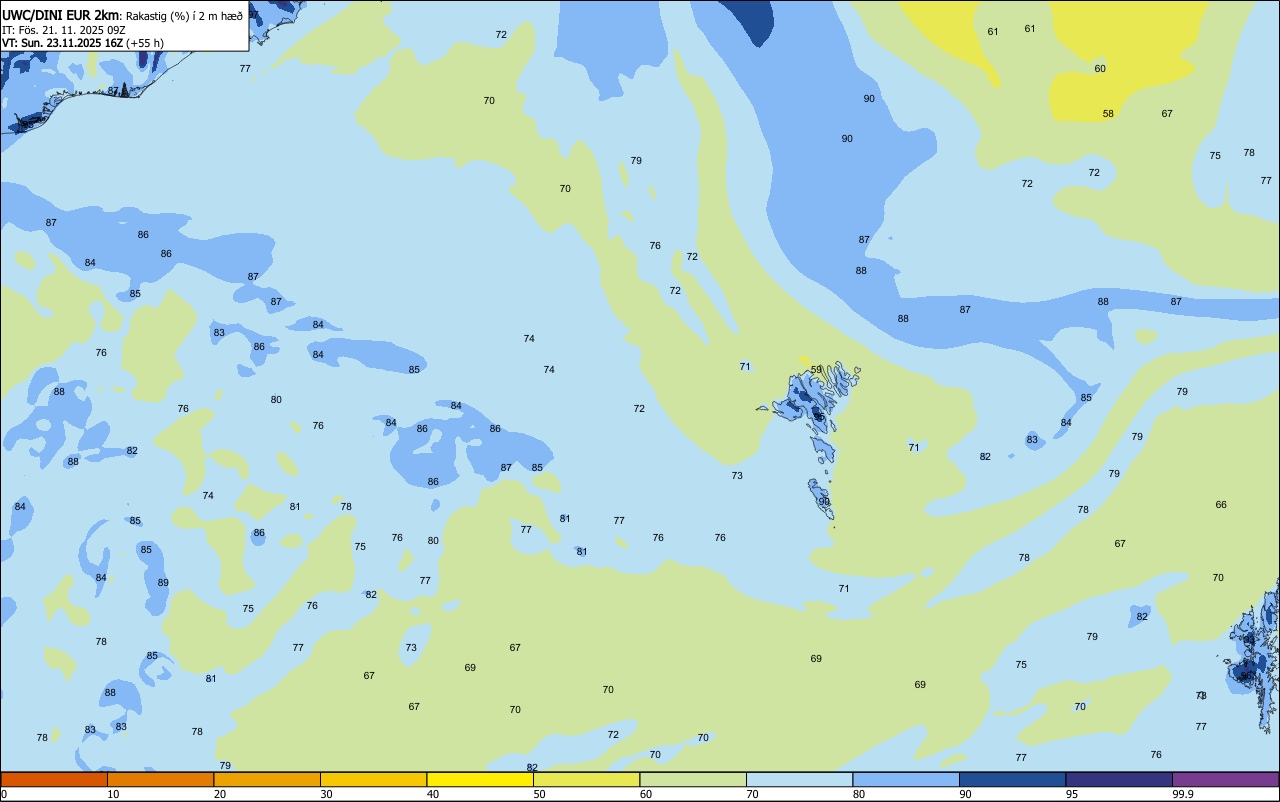Click the dark orange 0–10 legend swatch
Viewport: 1280px width, 802px height.
pyautogui.click(x=54, y=779)
